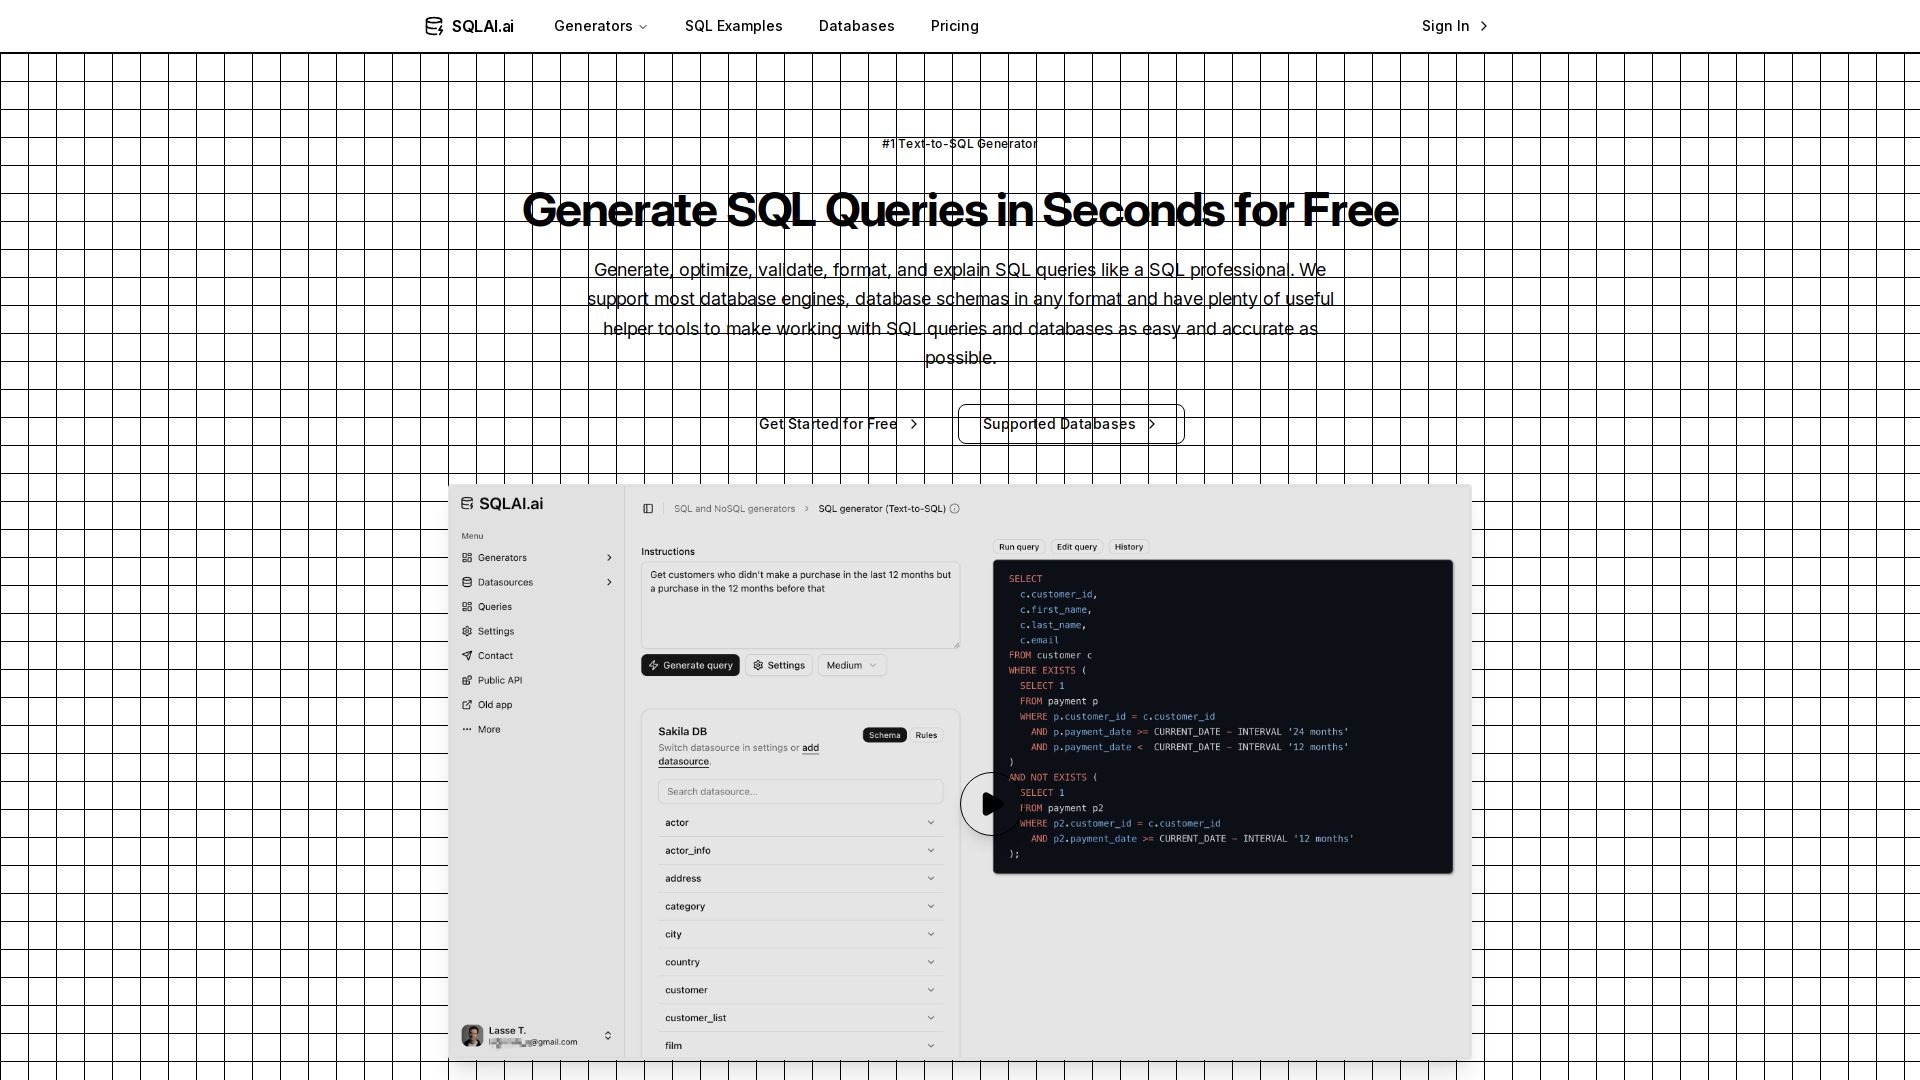The width and height of the screenshot is (1920, 1080).
Task: Click the Settings gear icon in sidebar
Action: [x=467, y=631]
